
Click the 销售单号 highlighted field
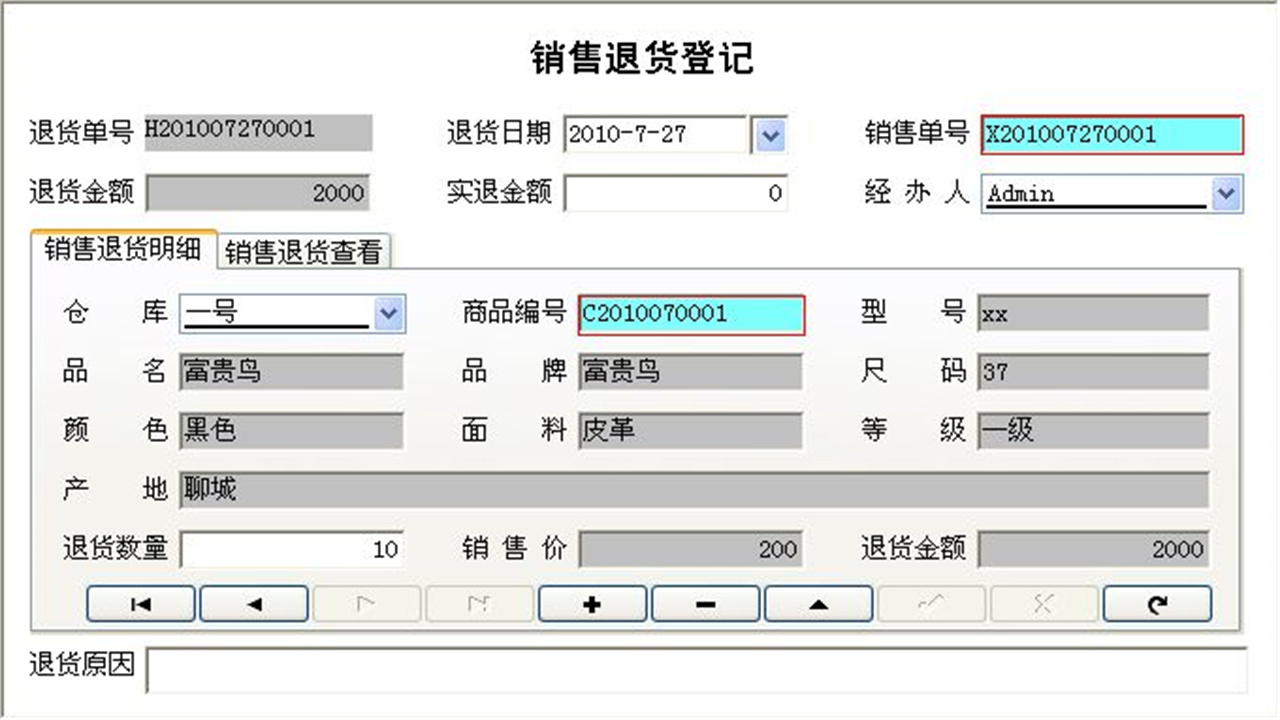1110,135
